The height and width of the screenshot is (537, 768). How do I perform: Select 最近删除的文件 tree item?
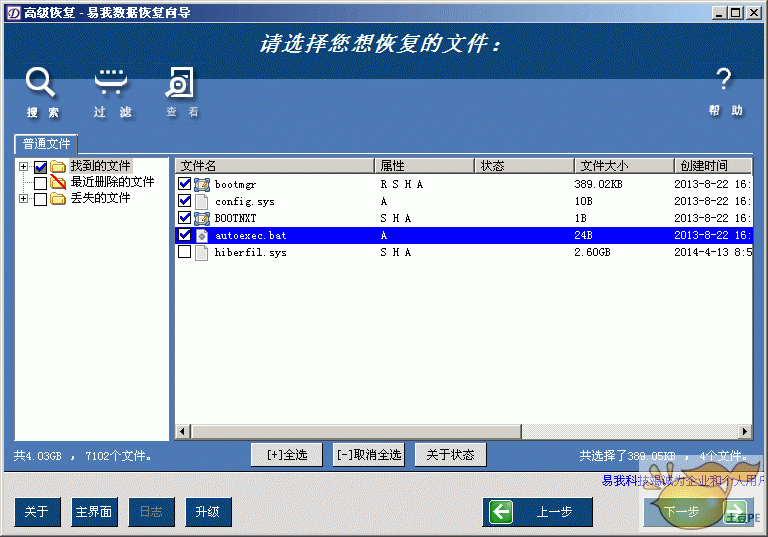112,182
